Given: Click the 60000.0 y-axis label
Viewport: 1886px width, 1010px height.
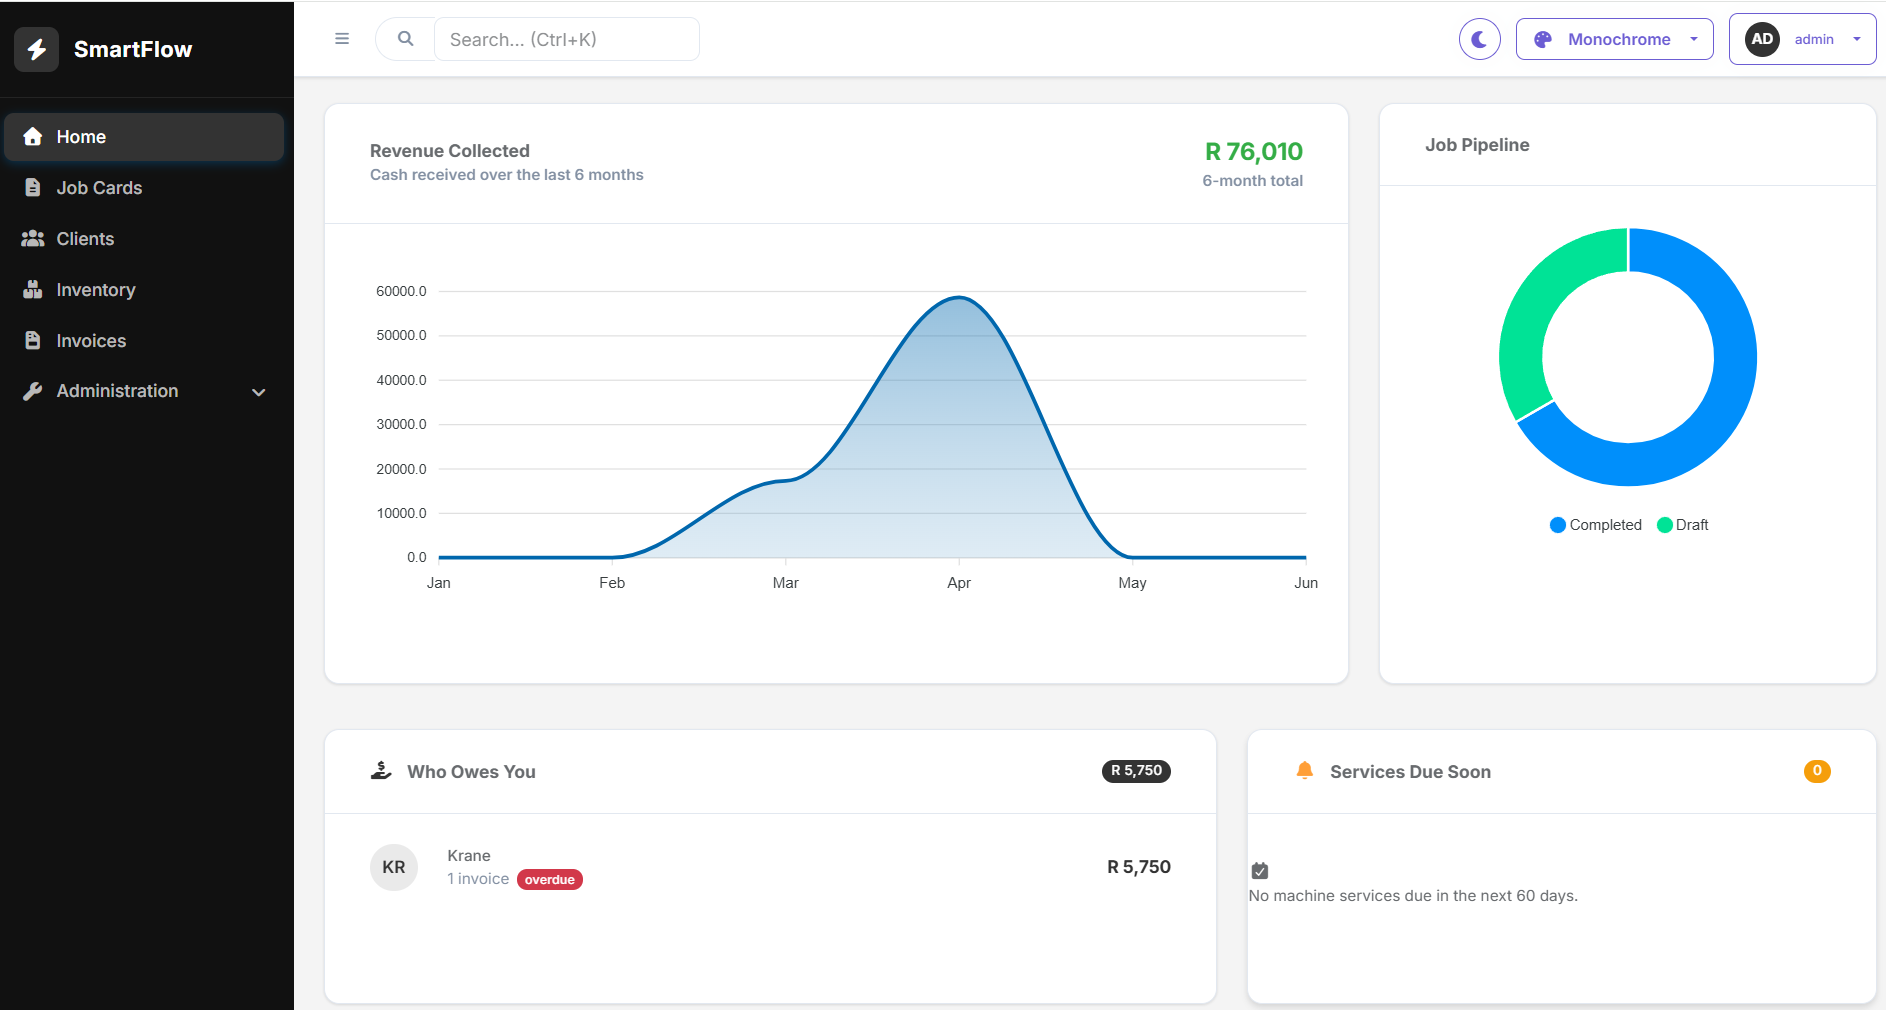Looking at the screenshot, I should [x=401, y=291].
